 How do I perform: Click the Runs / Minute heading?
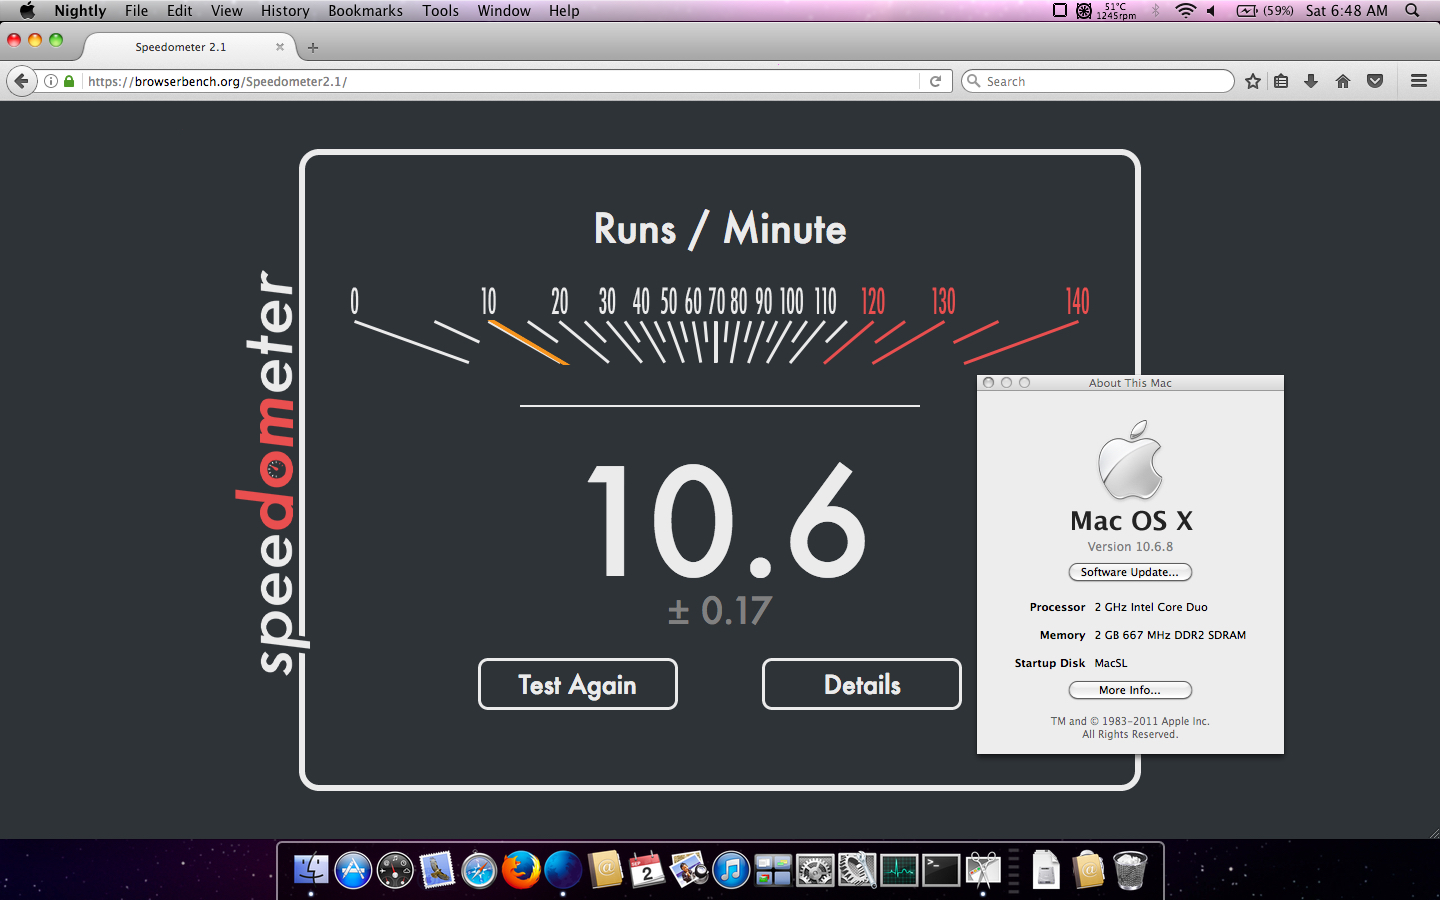coord(720,229)
